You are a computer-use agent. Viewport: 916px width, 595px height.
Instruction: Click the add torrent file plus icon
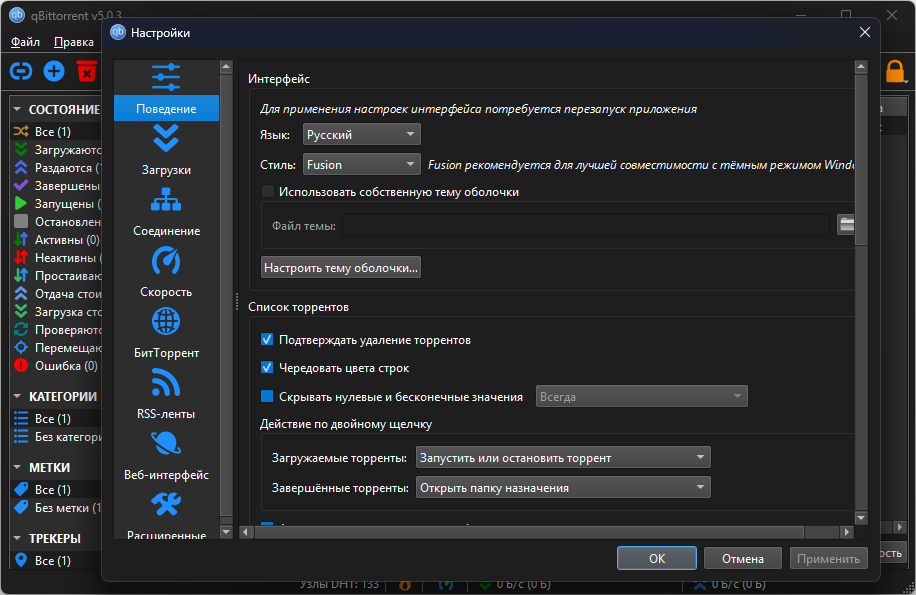point(54,72)
